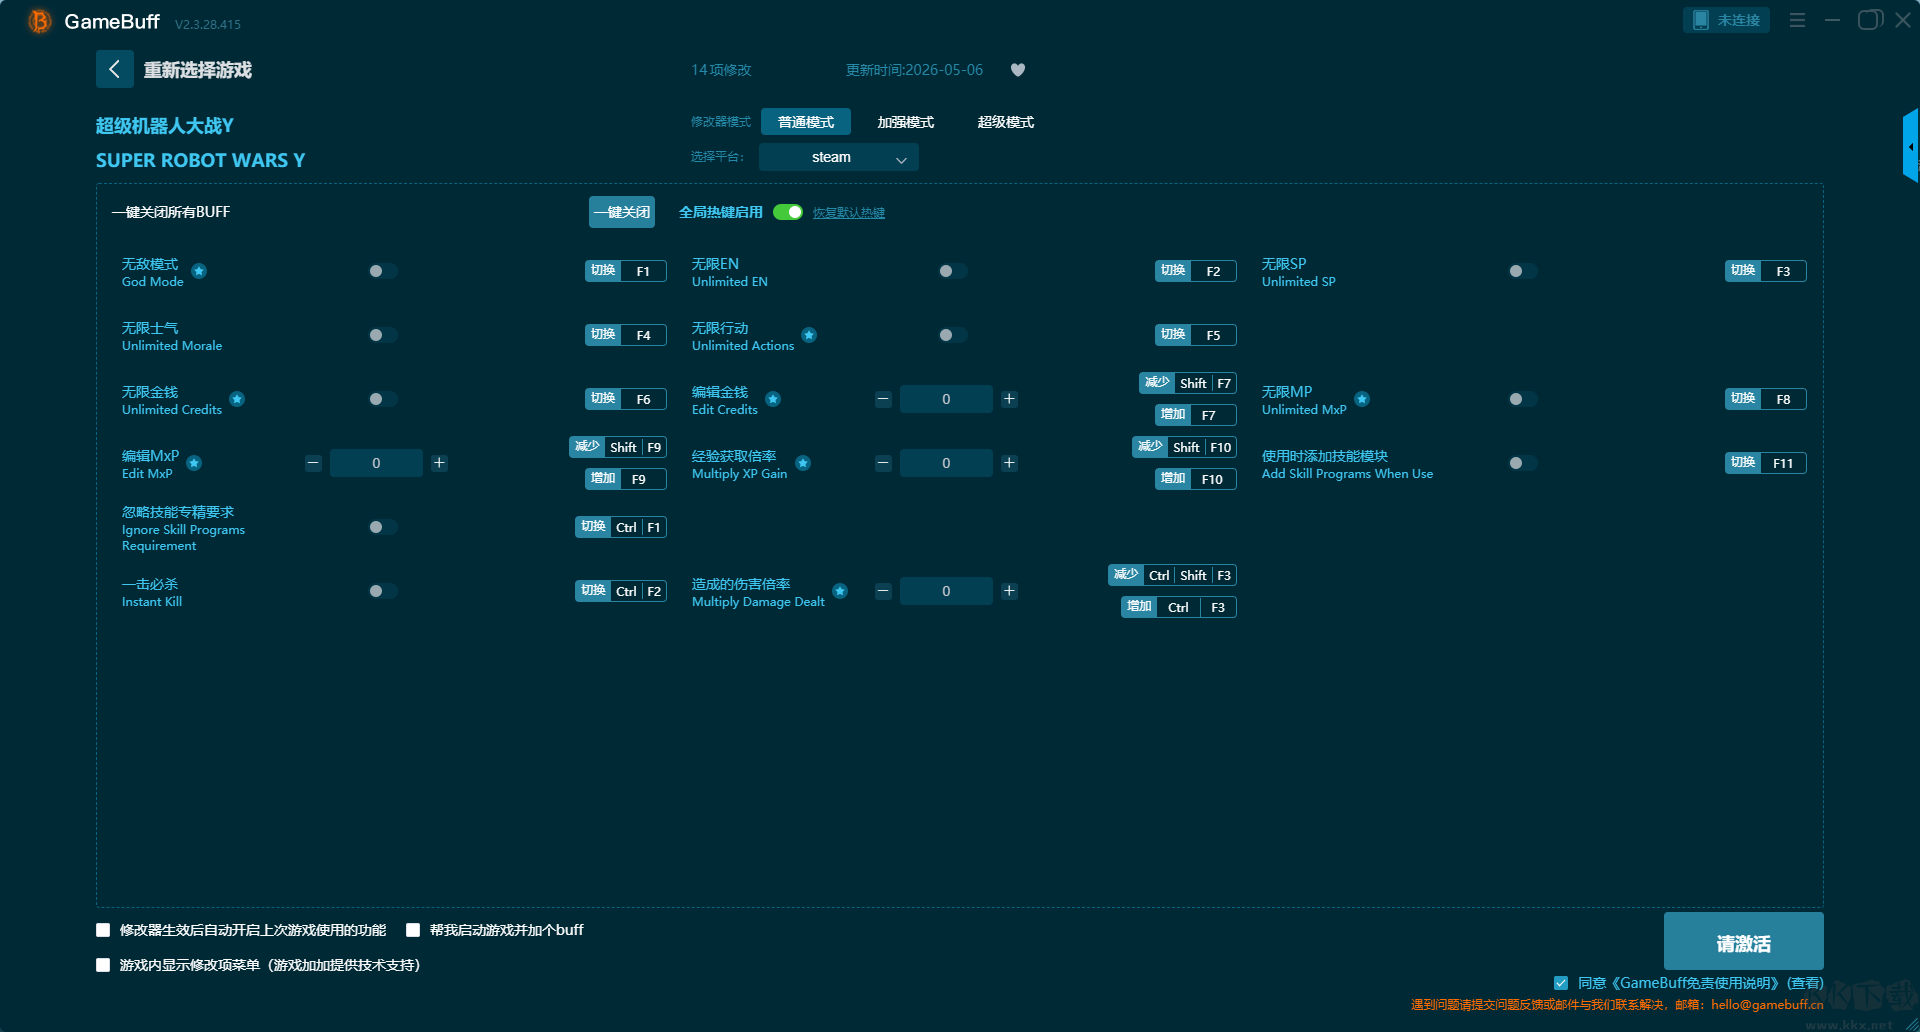Click the 请激活 activate button

click(x=1744, y=941)
